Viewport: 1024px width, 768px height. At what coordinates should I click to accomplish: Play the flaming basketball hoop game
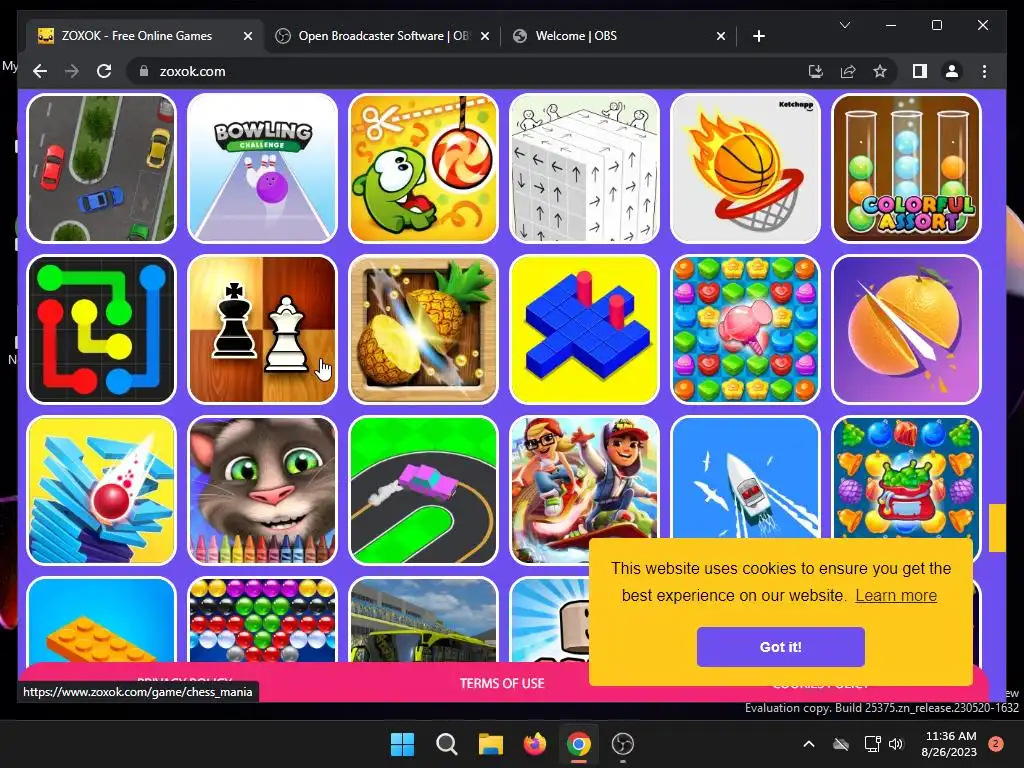tap(746, 168)
